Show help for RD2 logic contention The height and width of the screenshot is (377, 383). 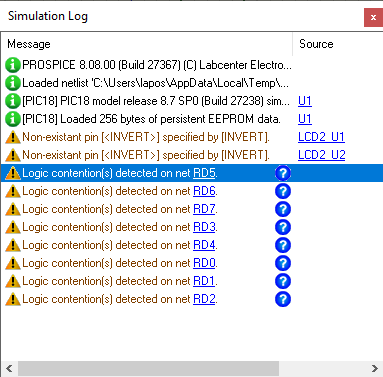pos(283,299)
